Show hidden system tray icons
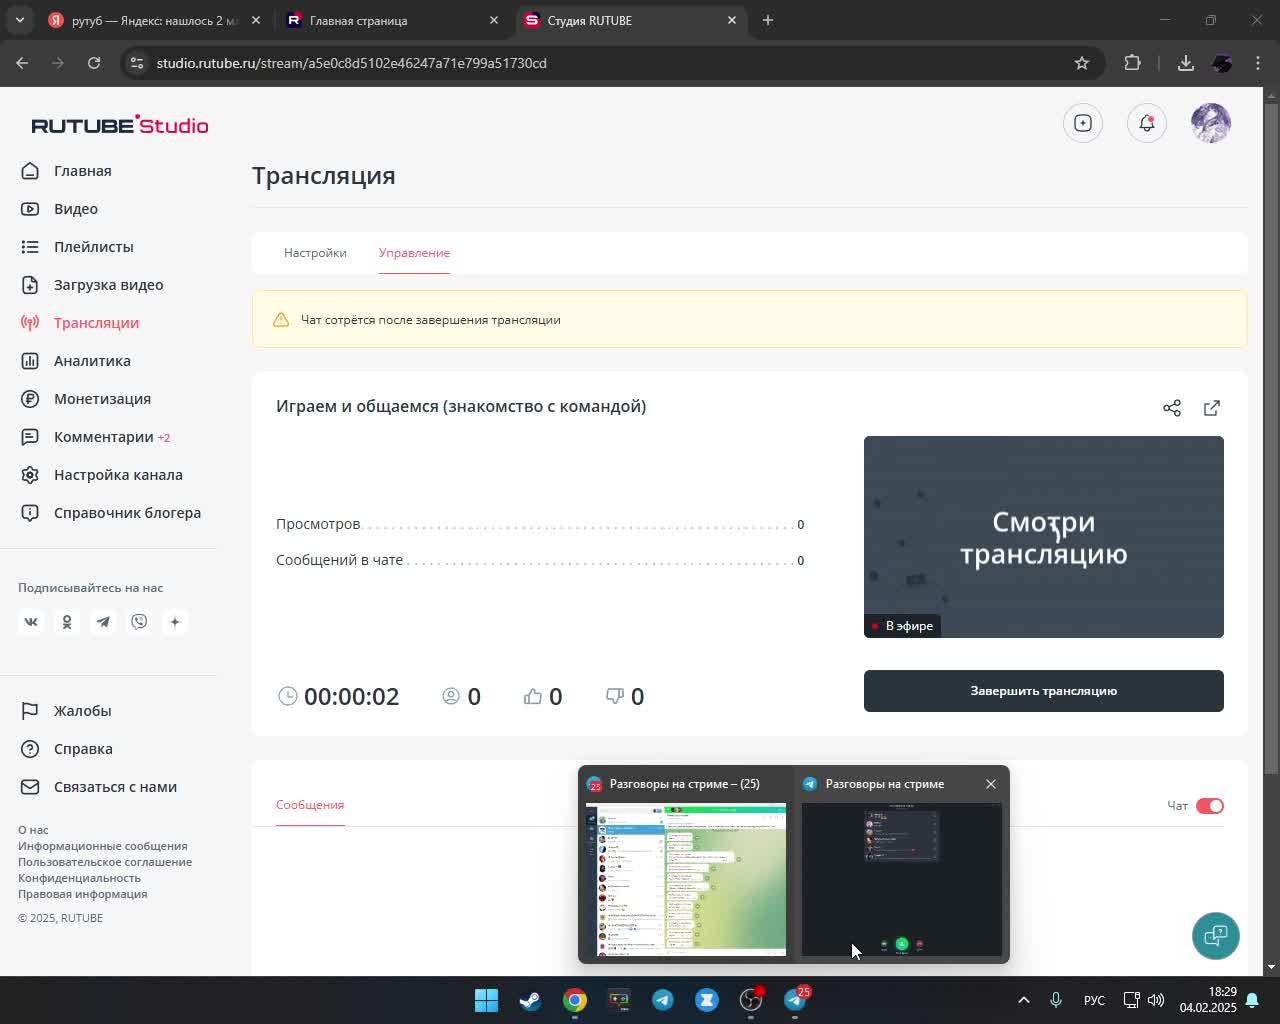The width and height of the screenshot is (1280, 1024). (1023, 1000)
